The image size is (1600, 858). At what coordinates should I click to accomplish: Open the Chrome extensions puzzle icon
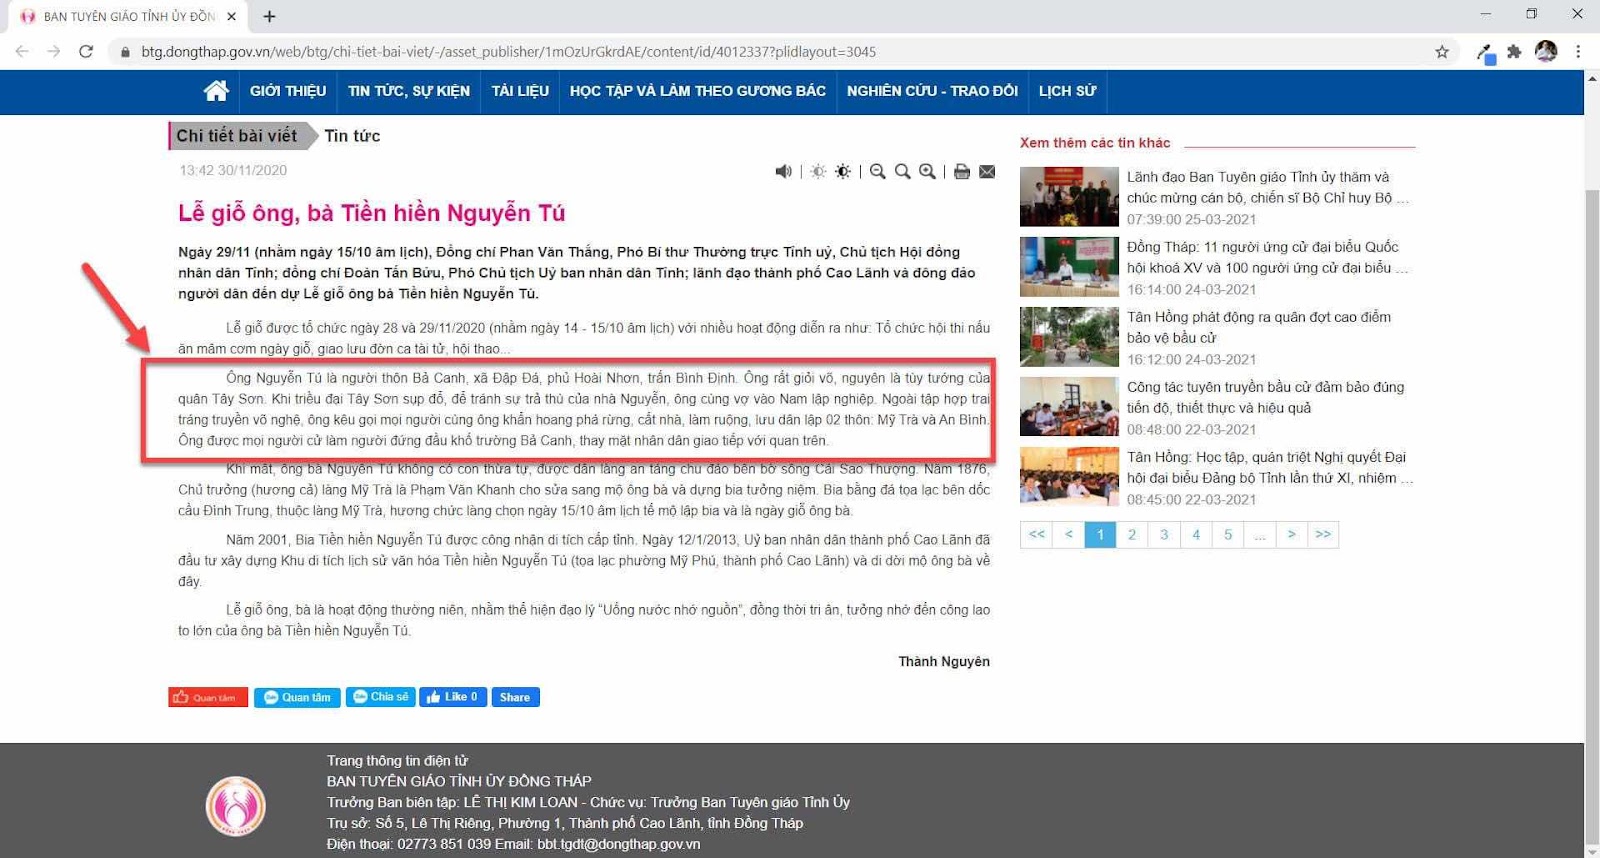tap(1514, 52)
